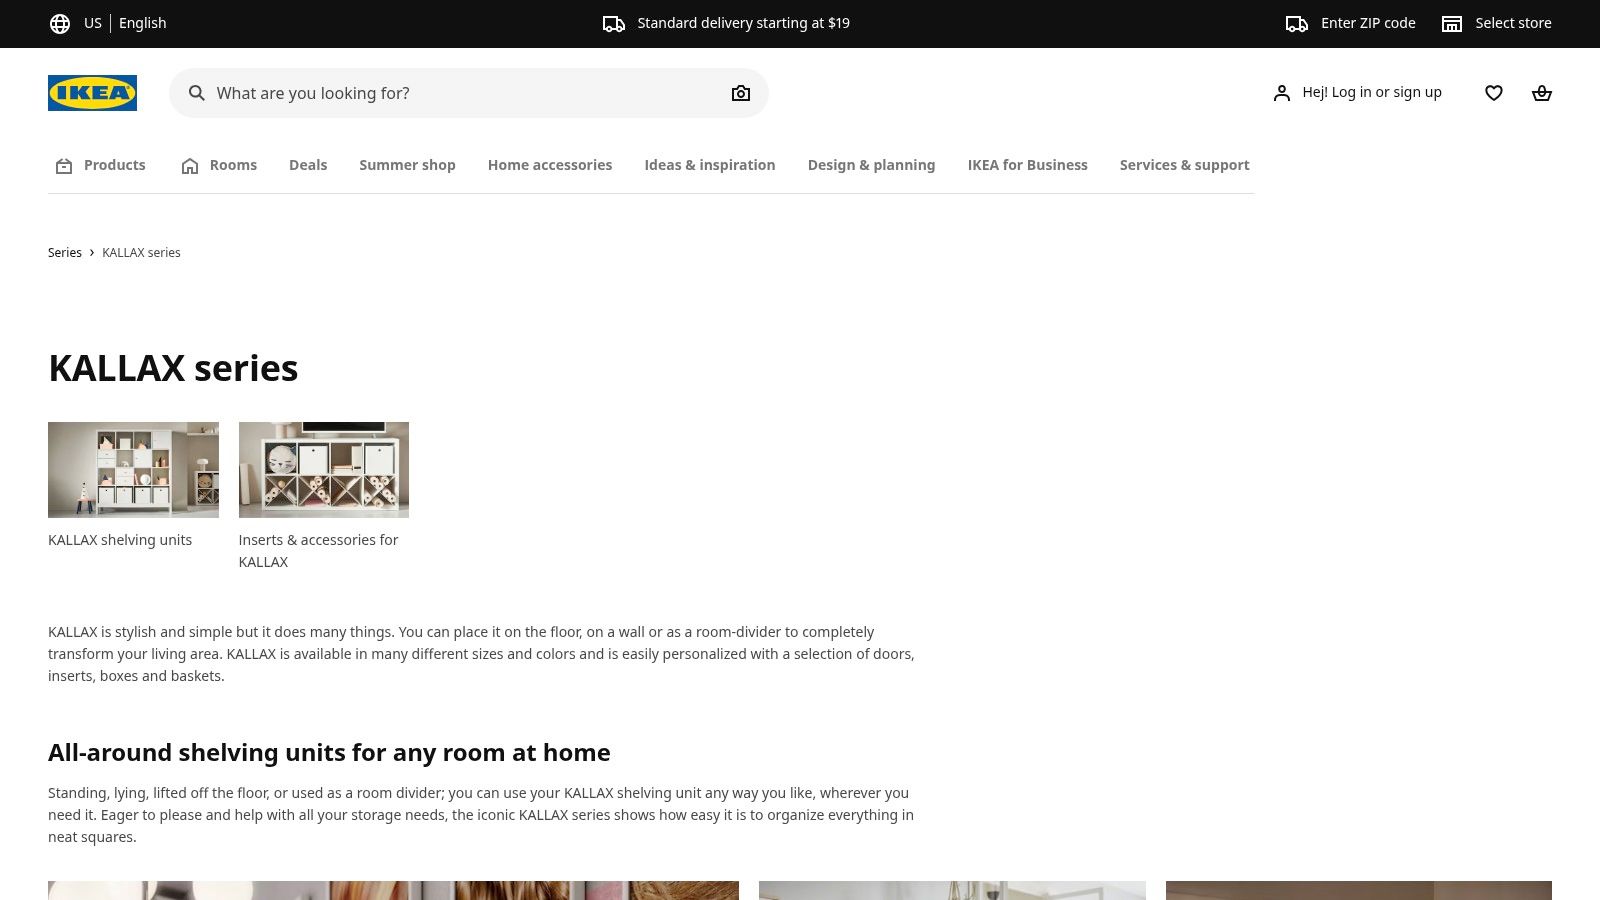Click truck icon in delivery banner
Viewport: 1600px width, 900px height.
pyautogui.click(x=614, y=23)
